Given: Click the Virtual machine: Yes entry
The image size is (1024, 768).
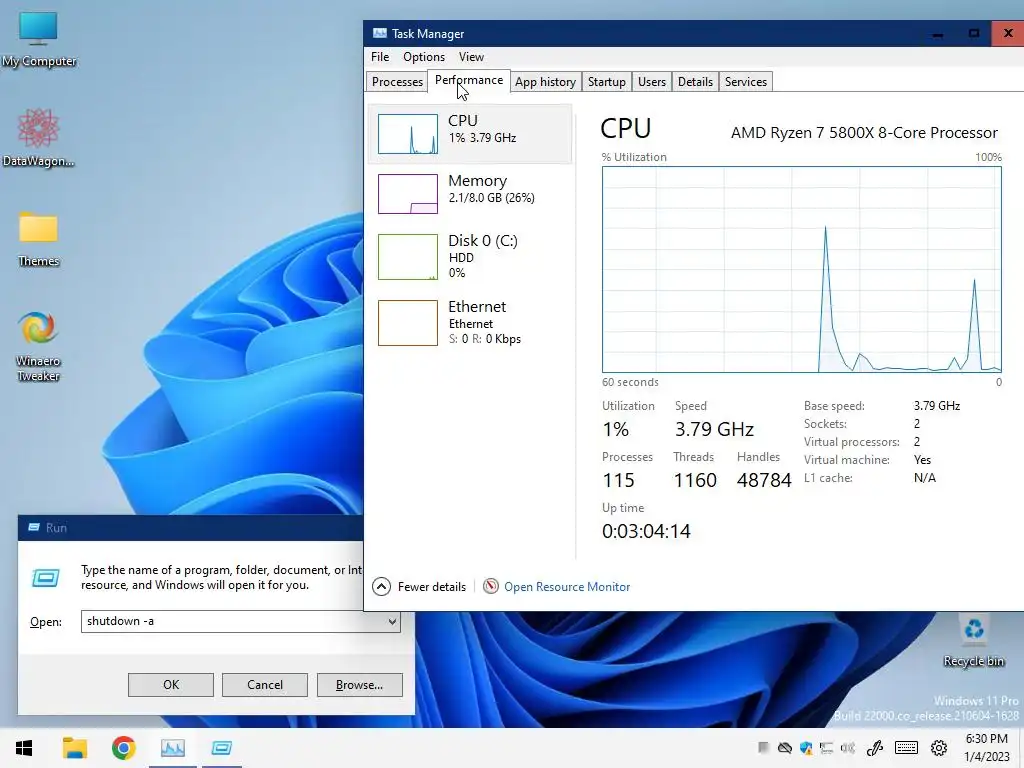Looking at the screenshot, I should click(867, 460).
